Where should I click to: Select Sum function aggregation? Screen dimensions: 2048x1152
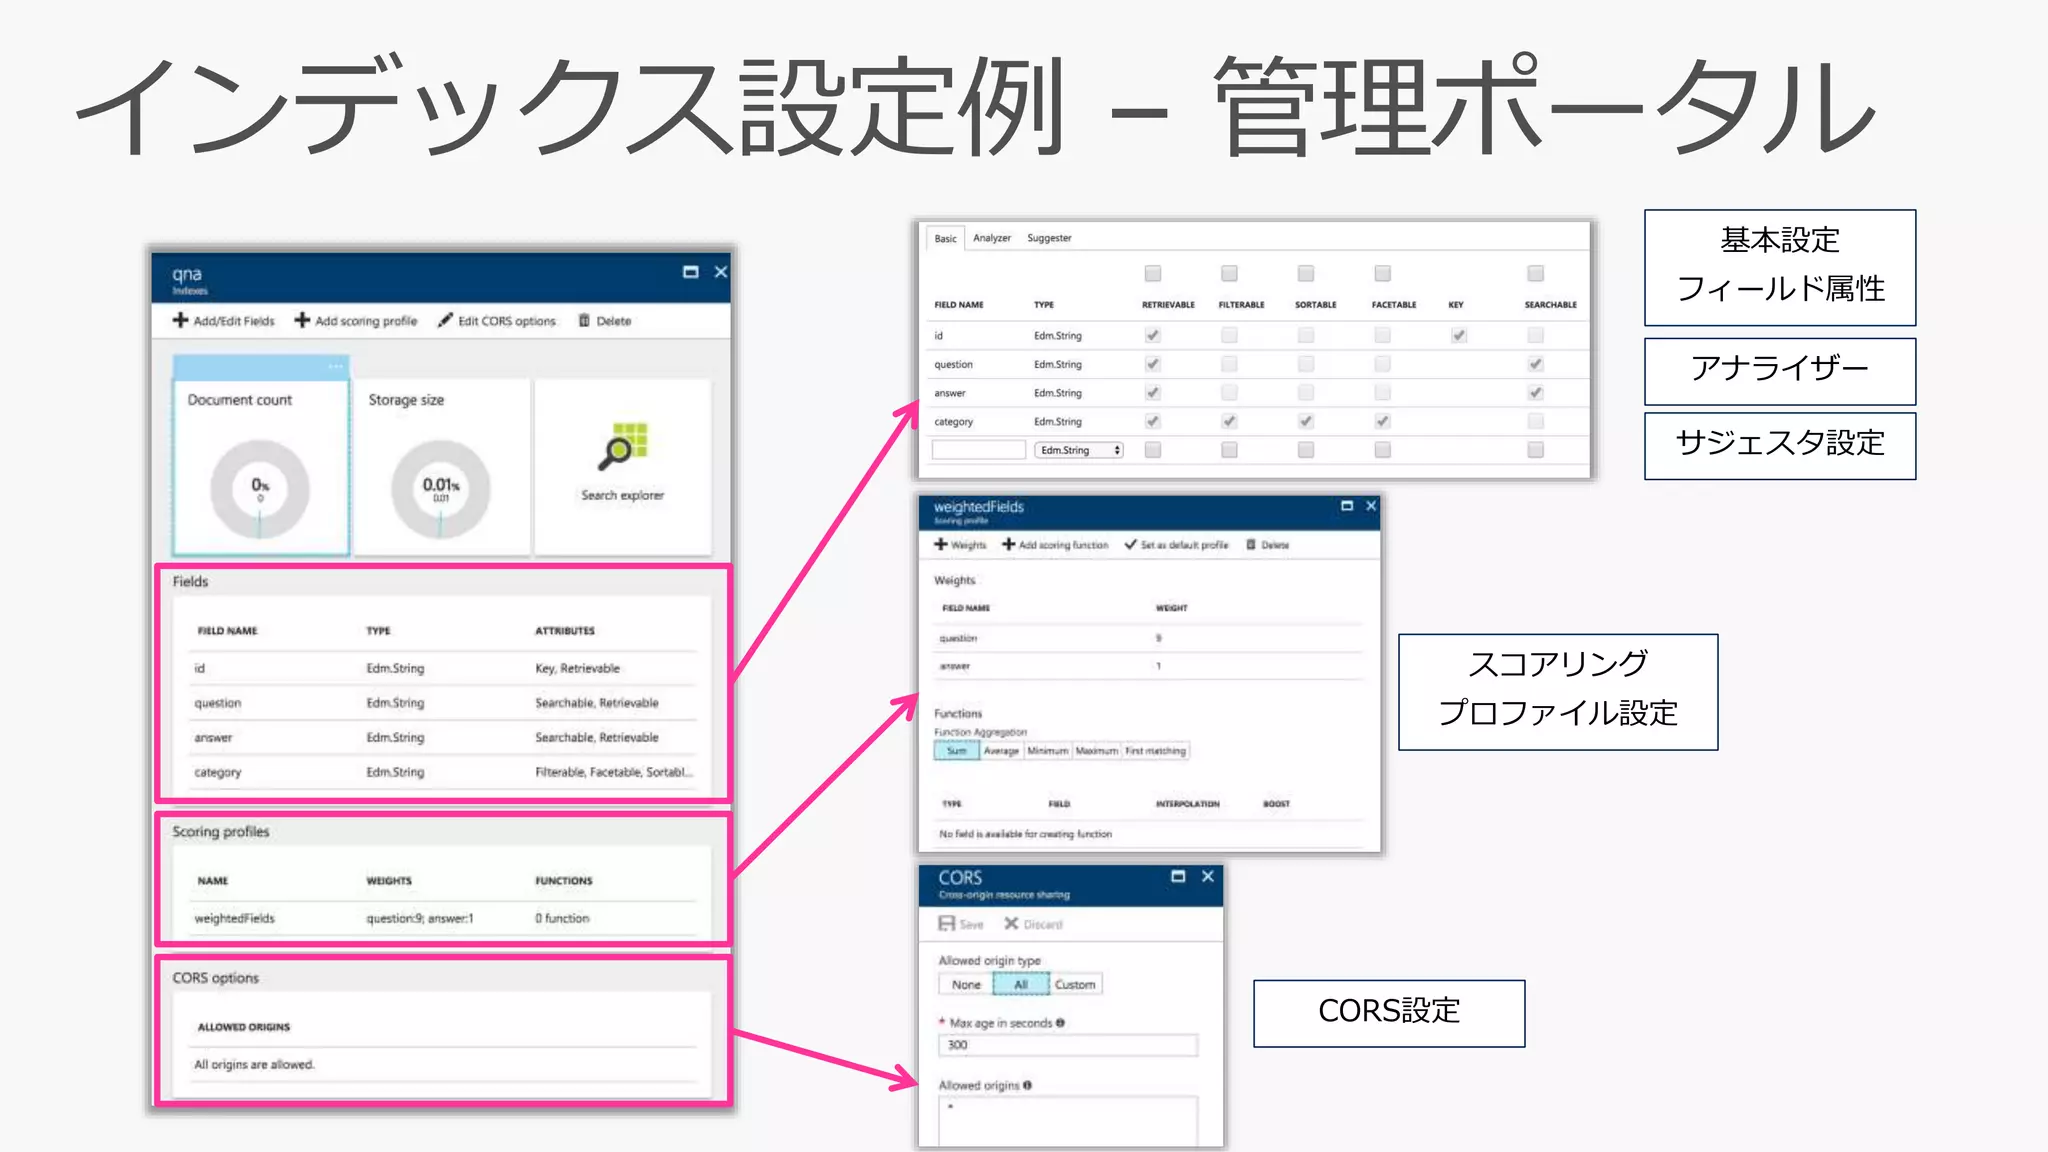click(957, 751)
